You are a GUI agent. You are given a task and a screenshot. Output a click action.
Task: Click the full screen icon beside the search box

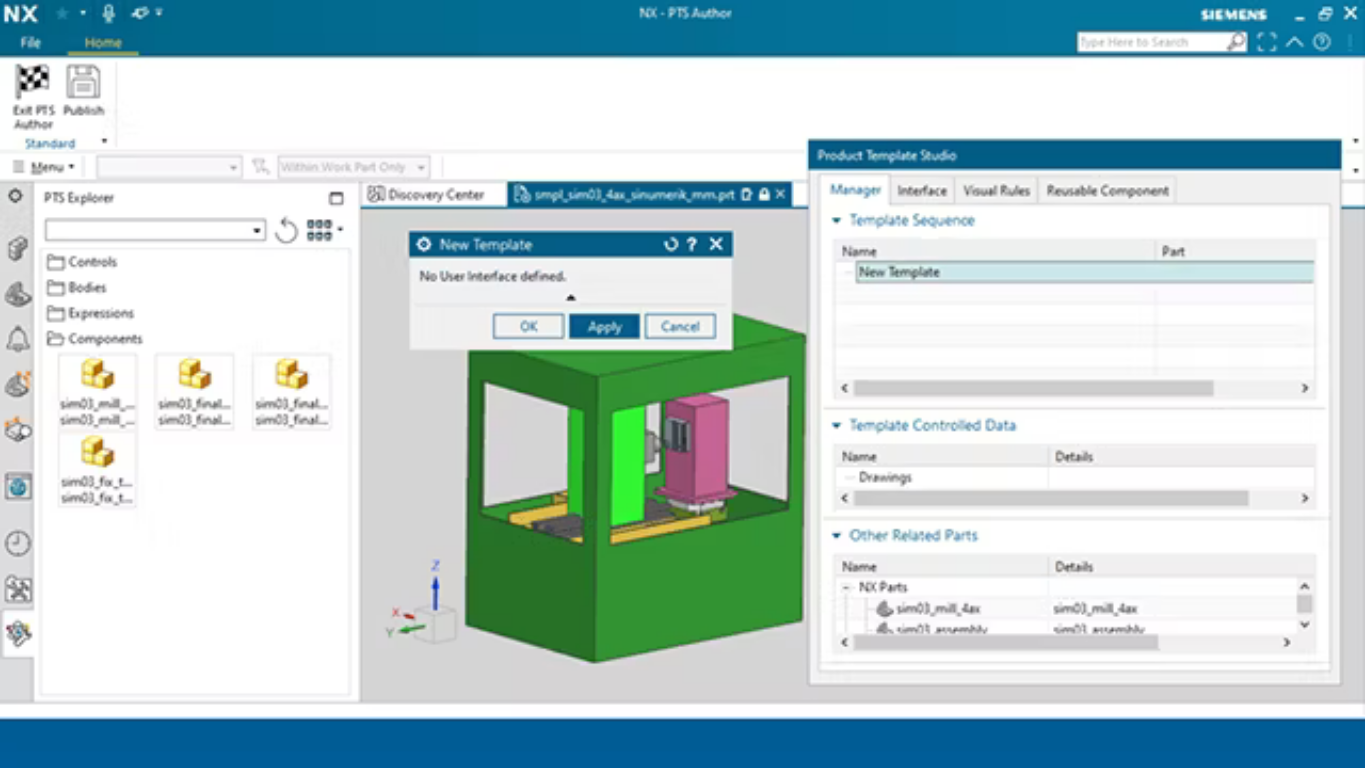coord(1267,42)
